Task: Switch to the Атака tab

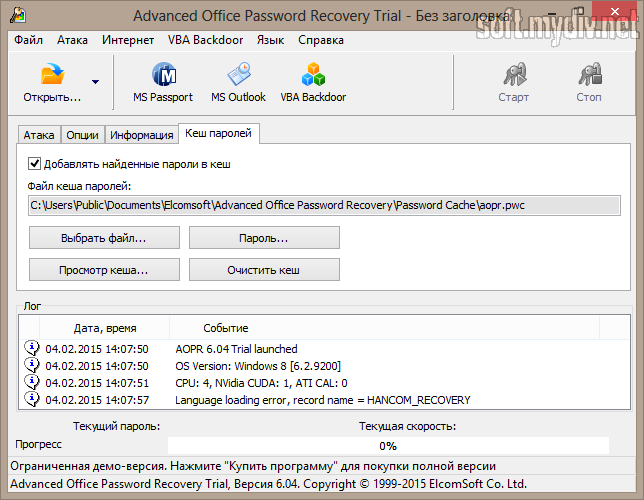Action: (x=39, y=135)
